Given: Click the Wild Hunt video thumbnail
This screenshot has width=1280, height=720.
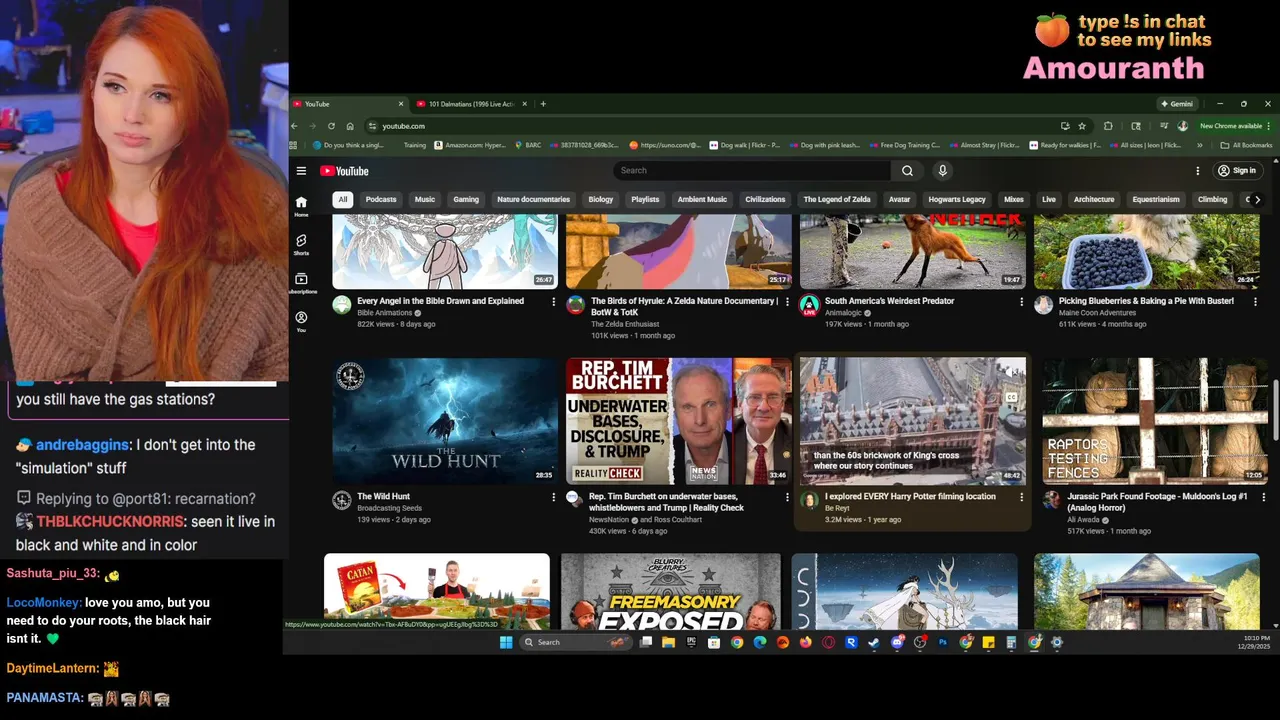Looking at the screenshot, I should (445, 421).
